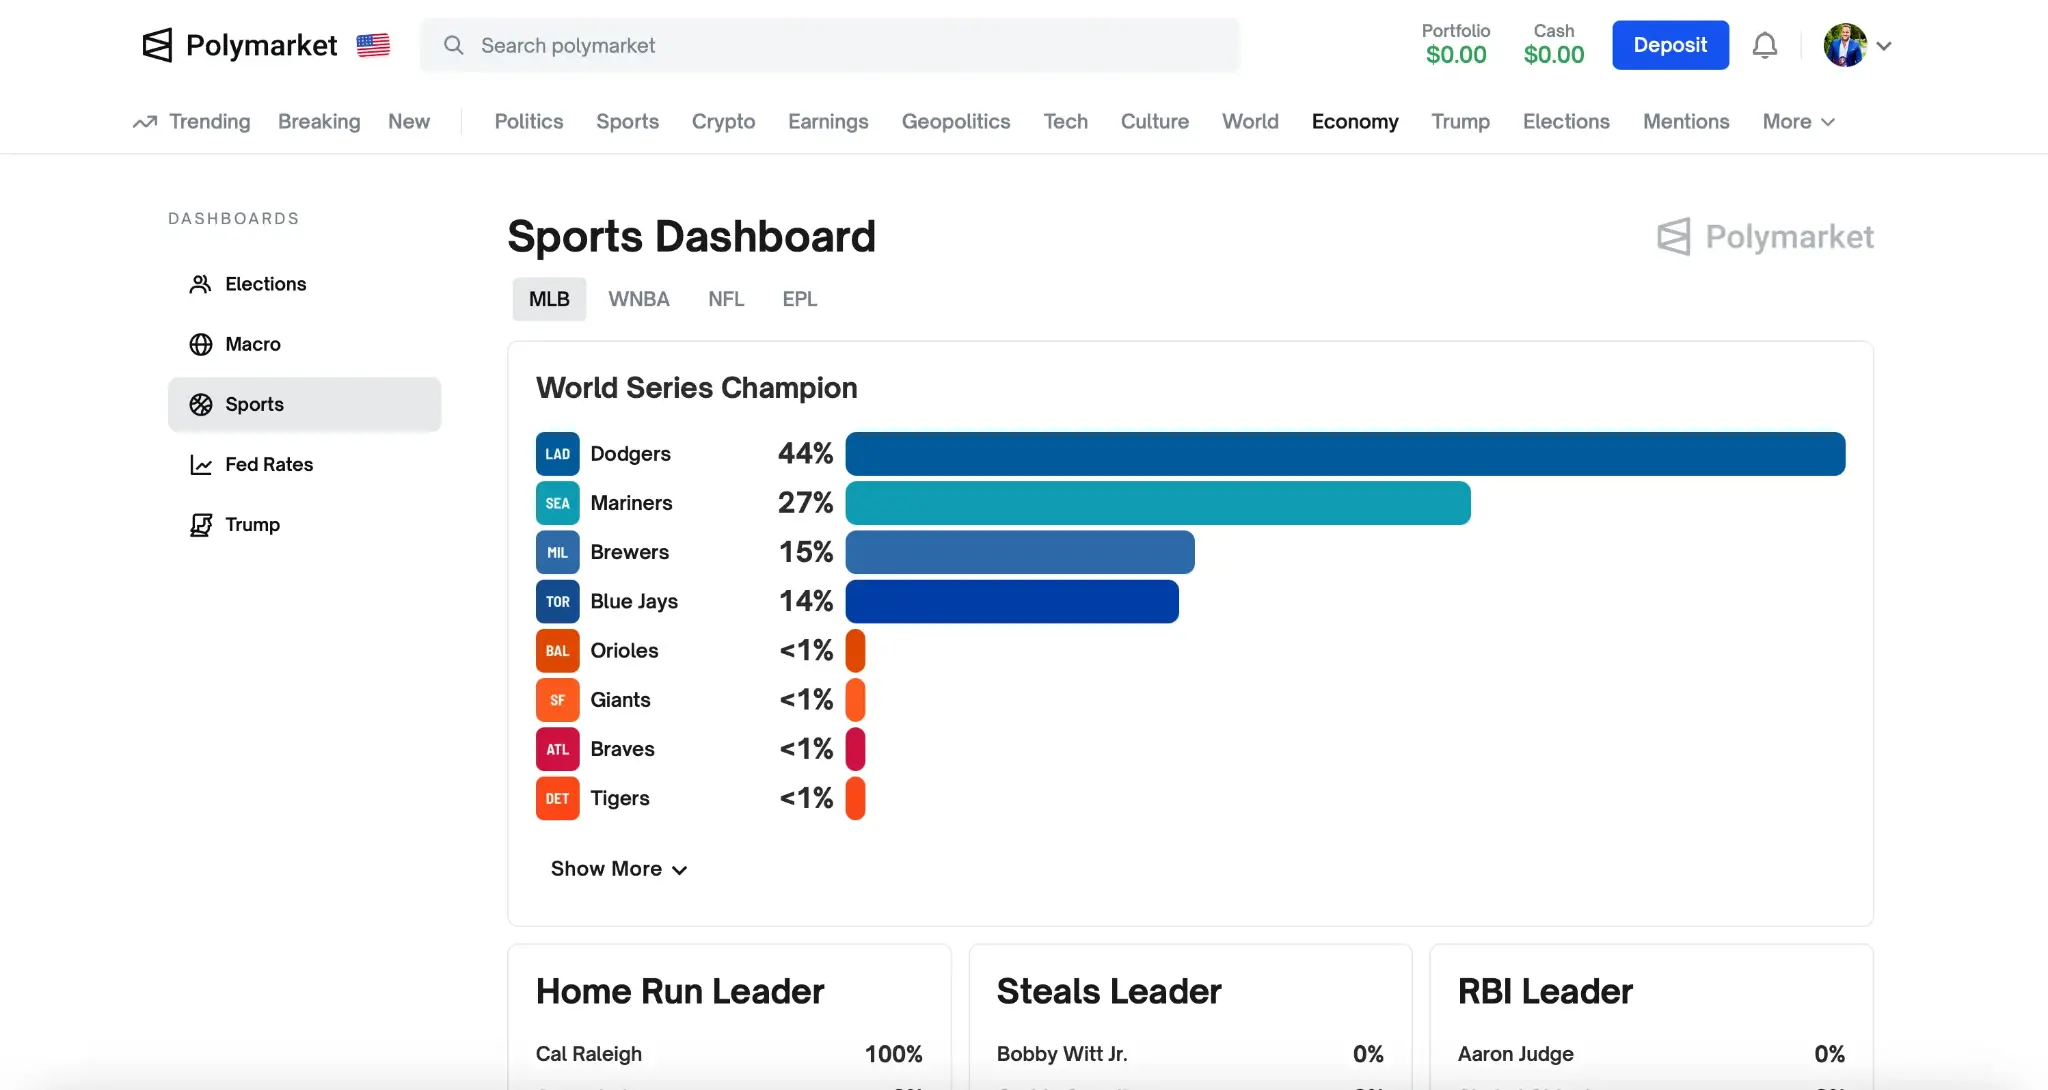The width and height of the screenshot is (2048, 1090).
Task: Expand the More navigation dropdown
Action: point(1798,122)
